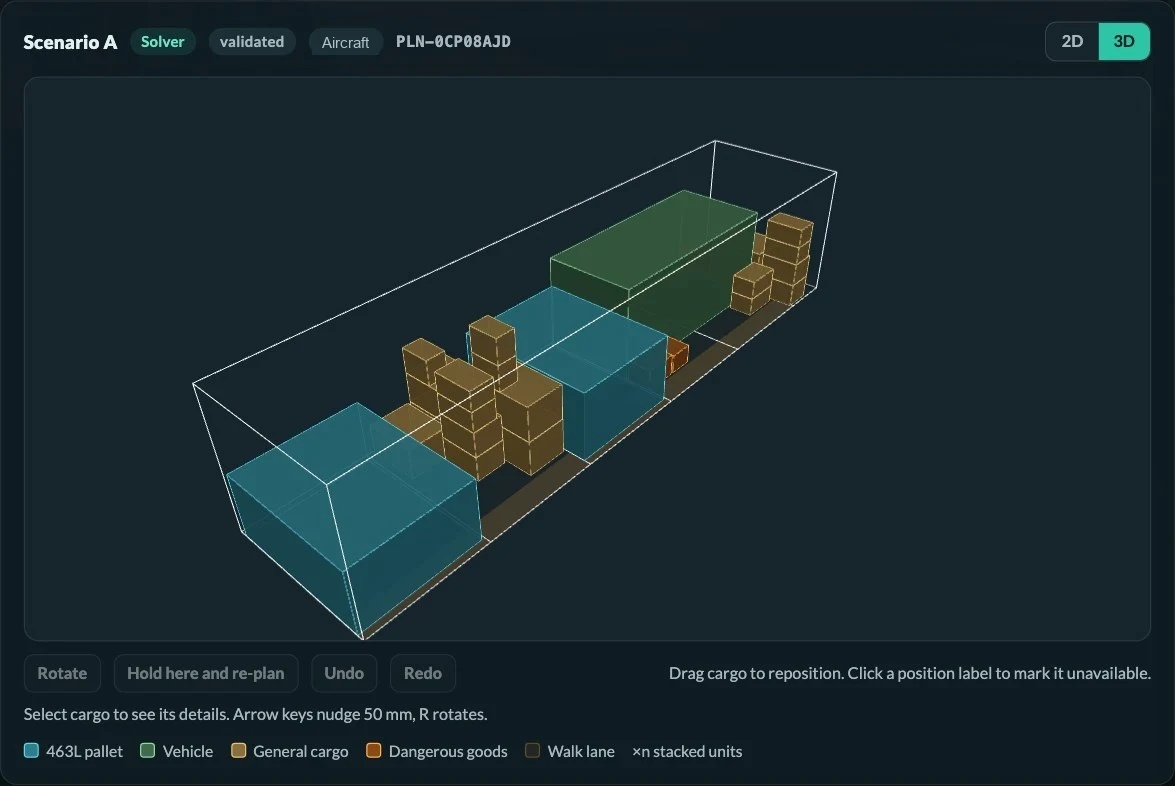The image size is (1175, 786).
Task: Click the Dangerous goods legend swatch
Action: click(373, 751)
